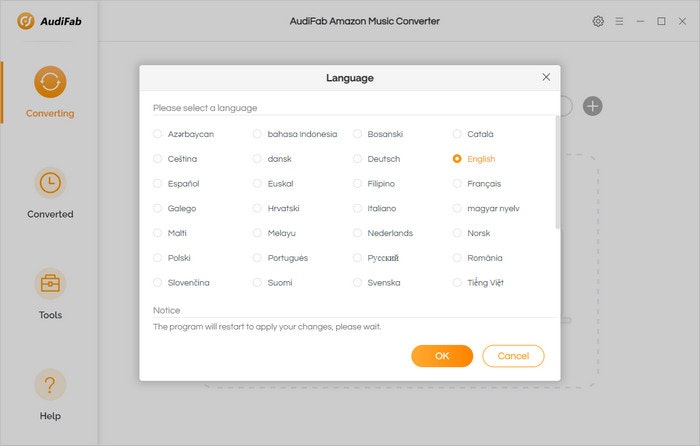Select Polski radio button
700x446 pixels.
coord(157,258)
